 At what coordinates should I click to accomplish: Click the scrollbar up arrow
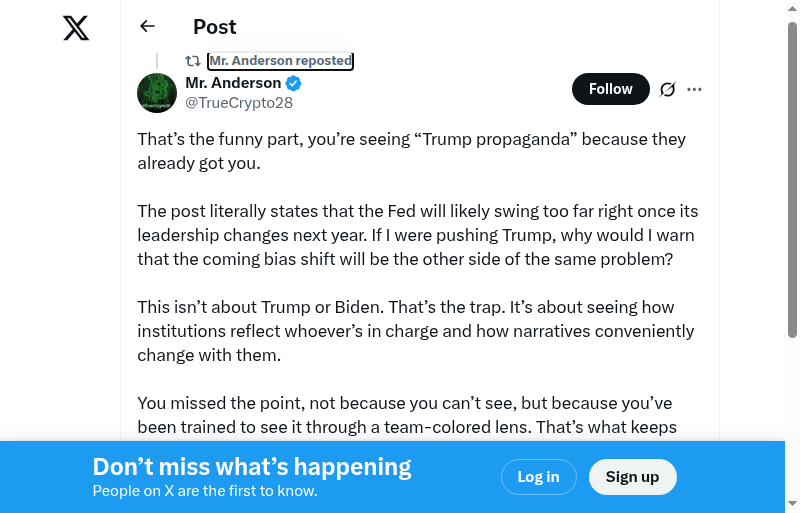coord(792,8)
